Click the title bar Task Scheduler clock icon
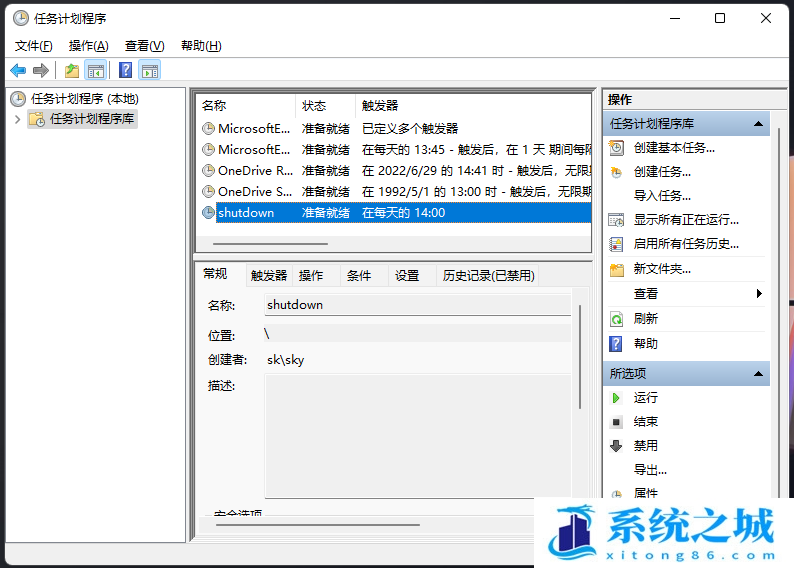The image size is (794, 568). [x=21, y=19]
